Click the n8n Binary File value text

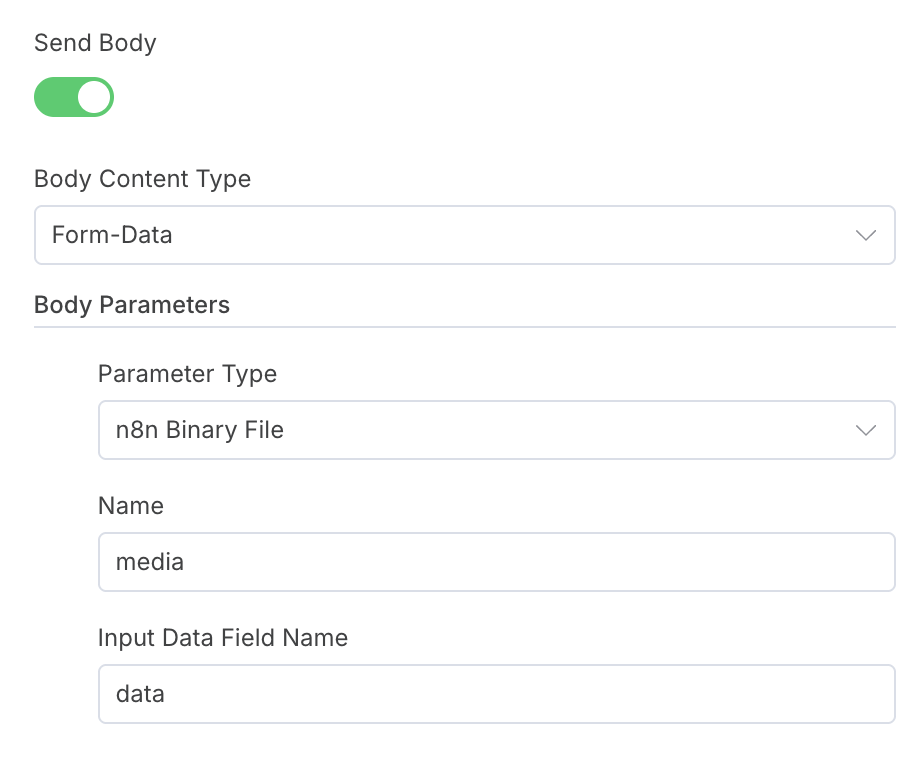(x=200, y=430)
